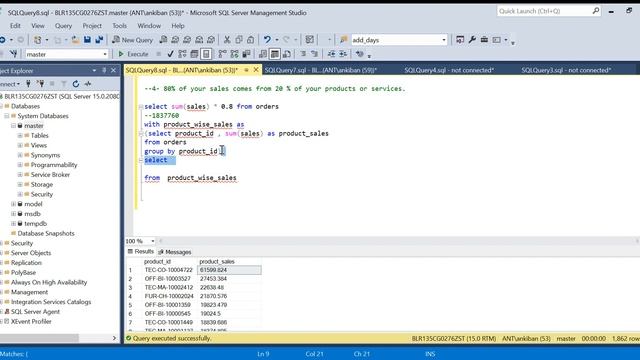Open the Edit menu
640x360 pixels.
[15, 26]
